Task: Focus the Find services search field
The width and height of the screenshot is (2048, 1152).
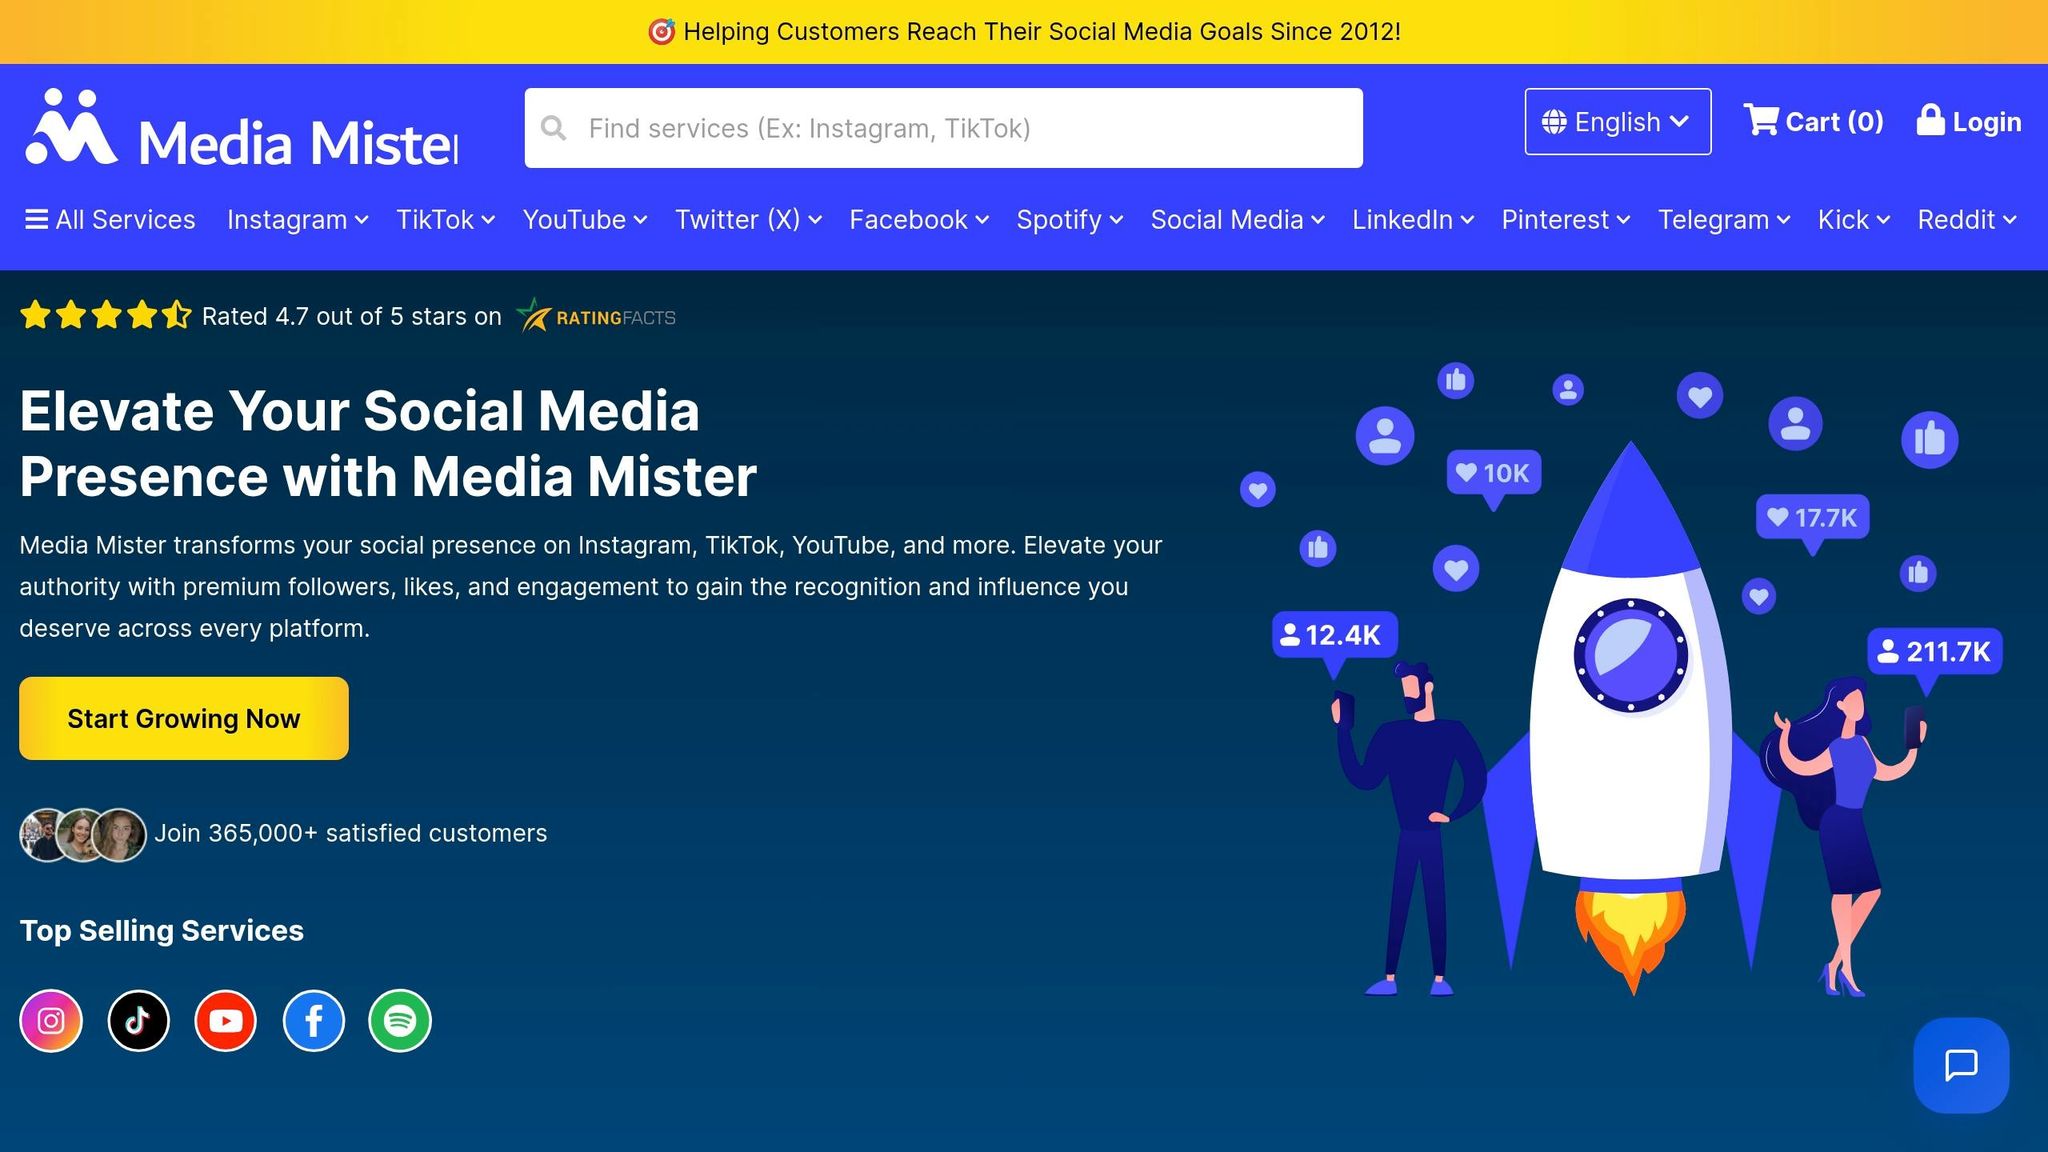Action: [x=943, y=128]
